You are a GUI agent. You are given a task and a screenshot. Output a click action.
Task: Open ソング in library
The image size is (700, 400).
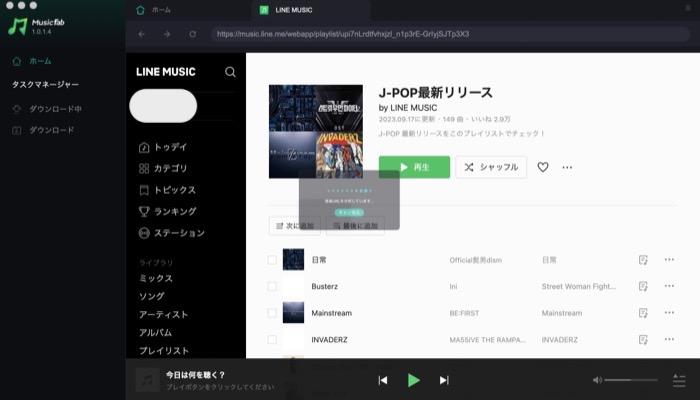click(152, 296)
